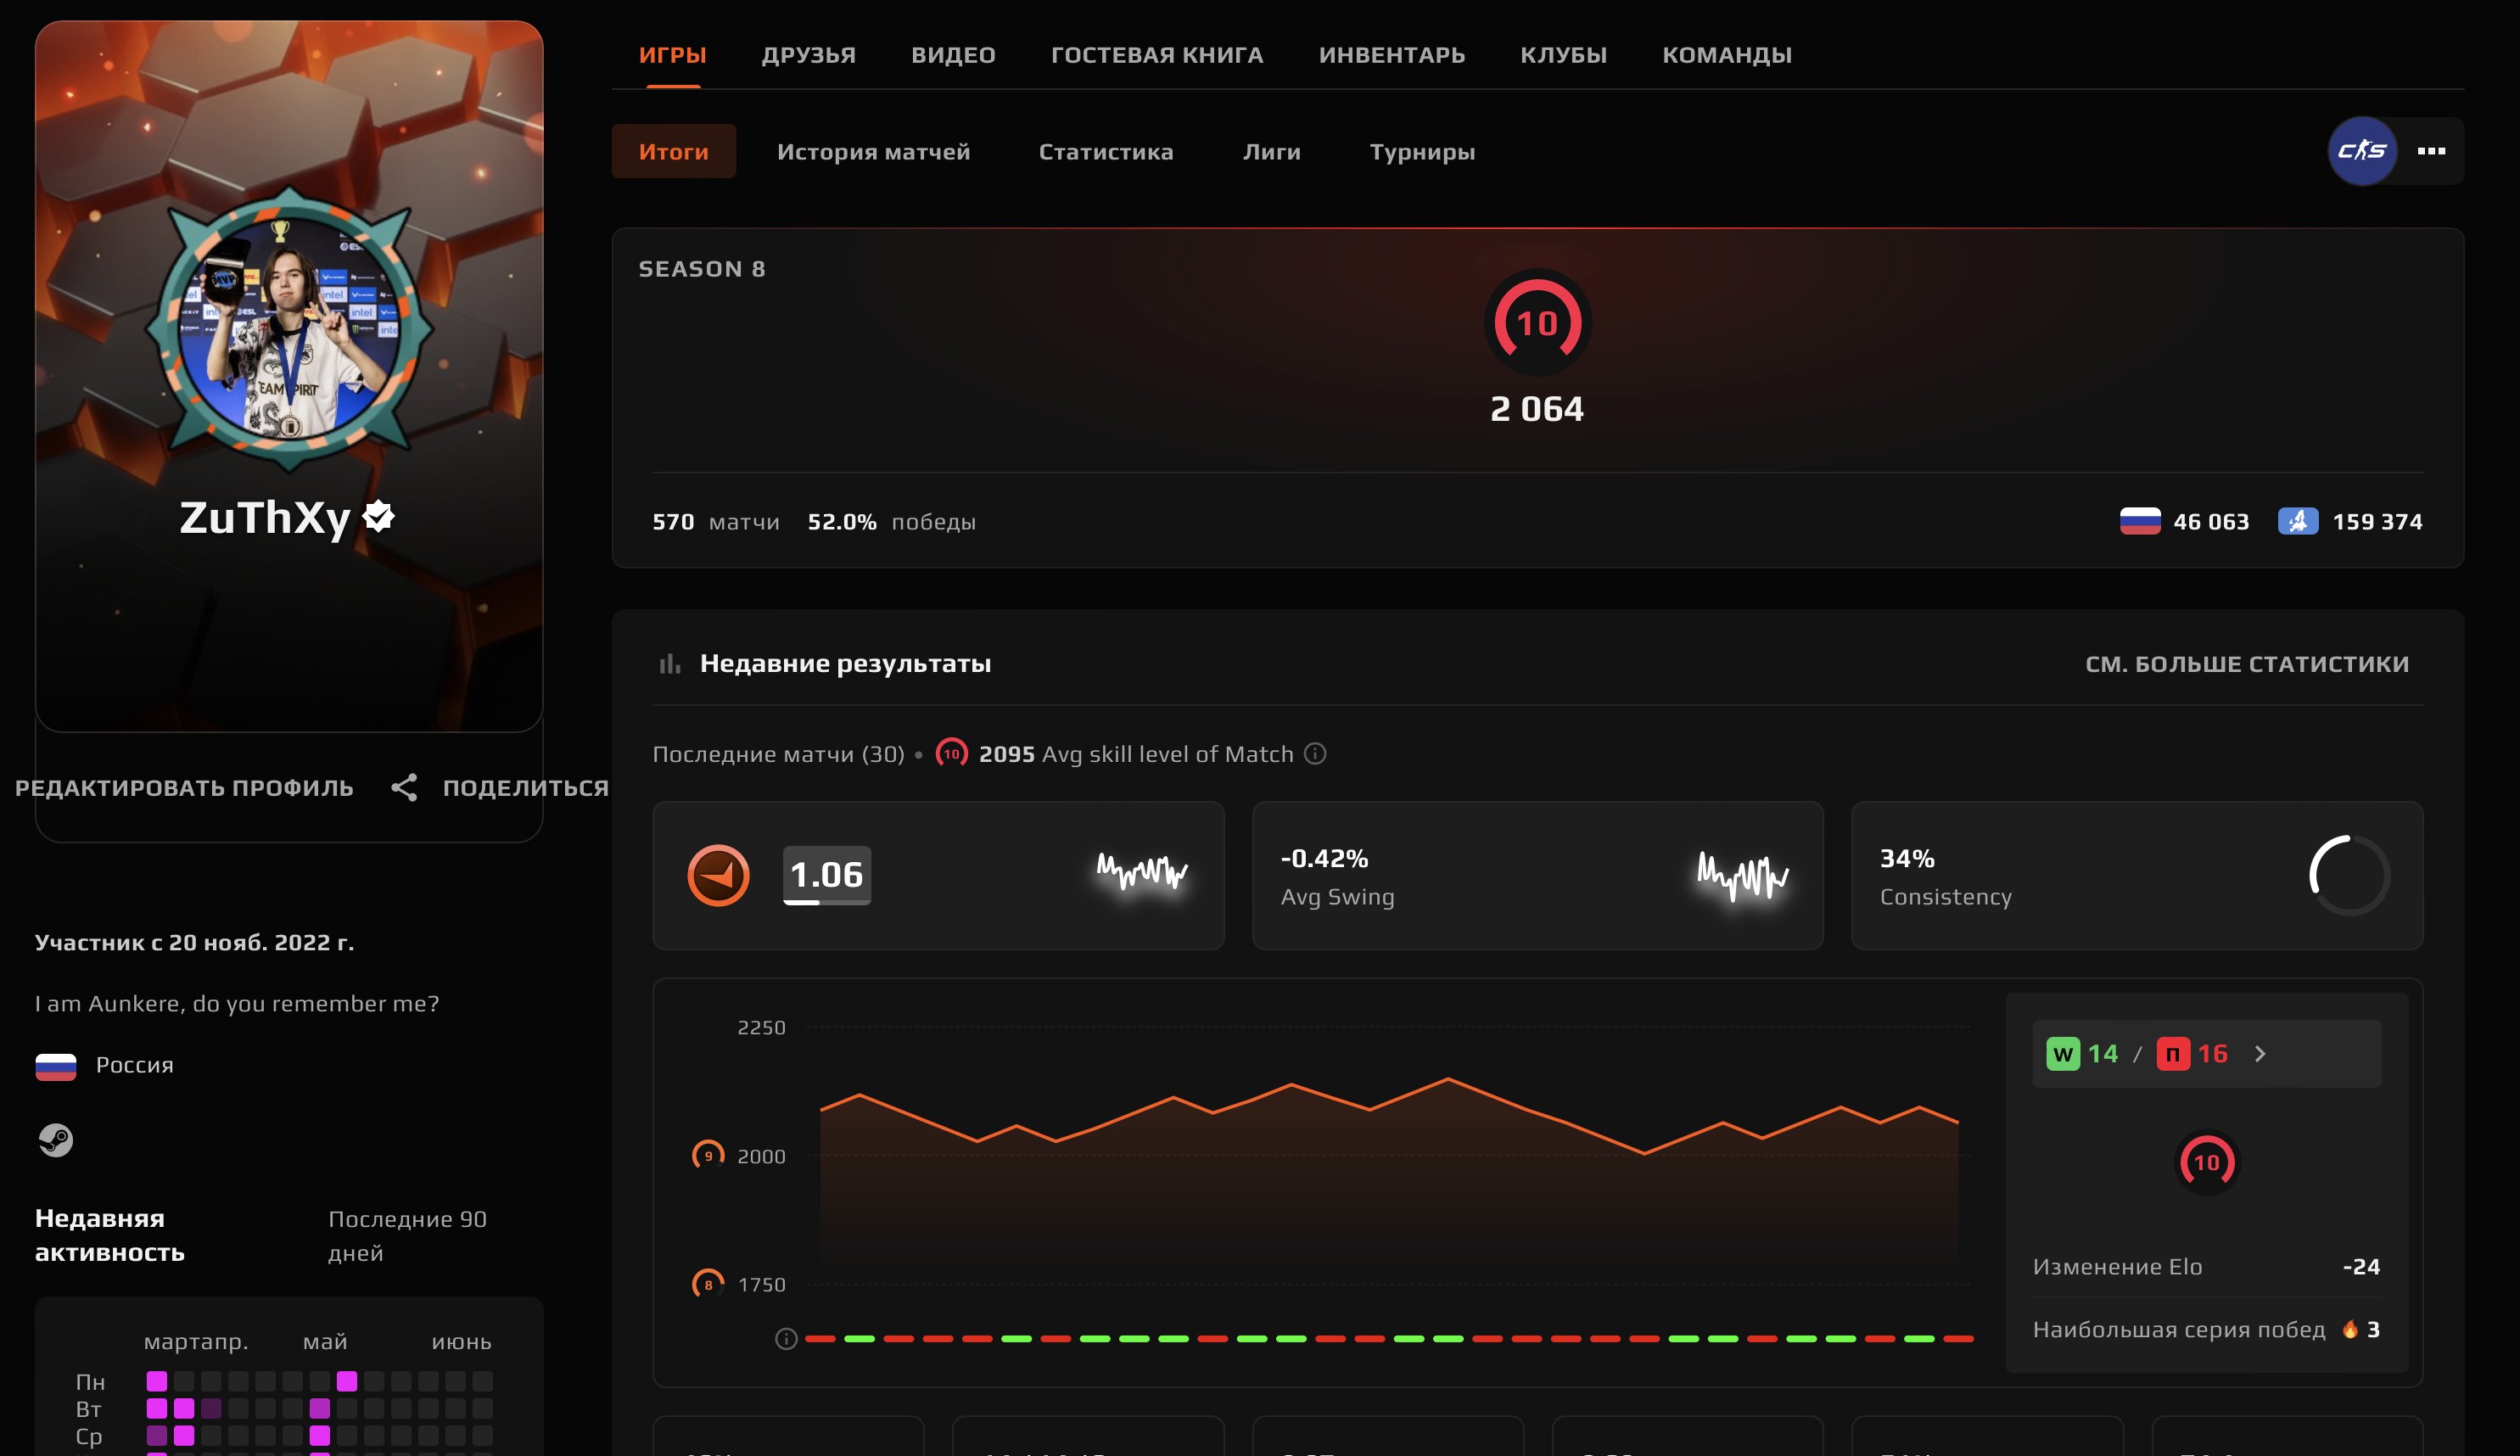Open СМ. БОЛЬШЕ СТАТИСТИКИ link
The height and width of the screenshot is (1456, 2520).
point(2247,663)
